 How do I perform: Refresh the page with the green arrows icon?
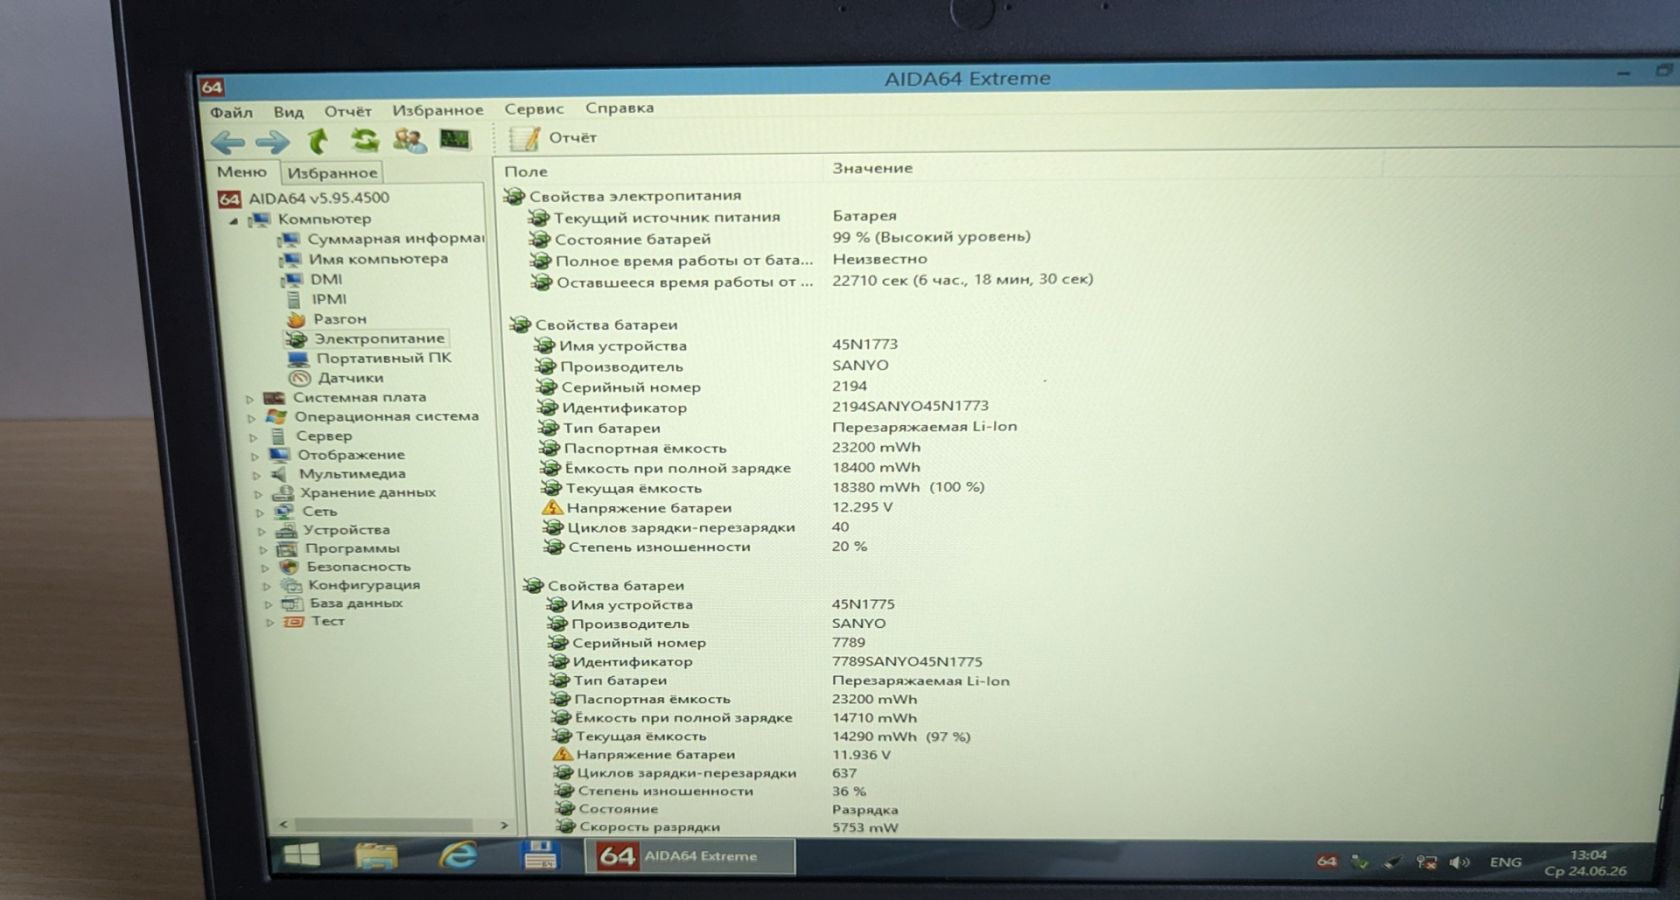364,140
